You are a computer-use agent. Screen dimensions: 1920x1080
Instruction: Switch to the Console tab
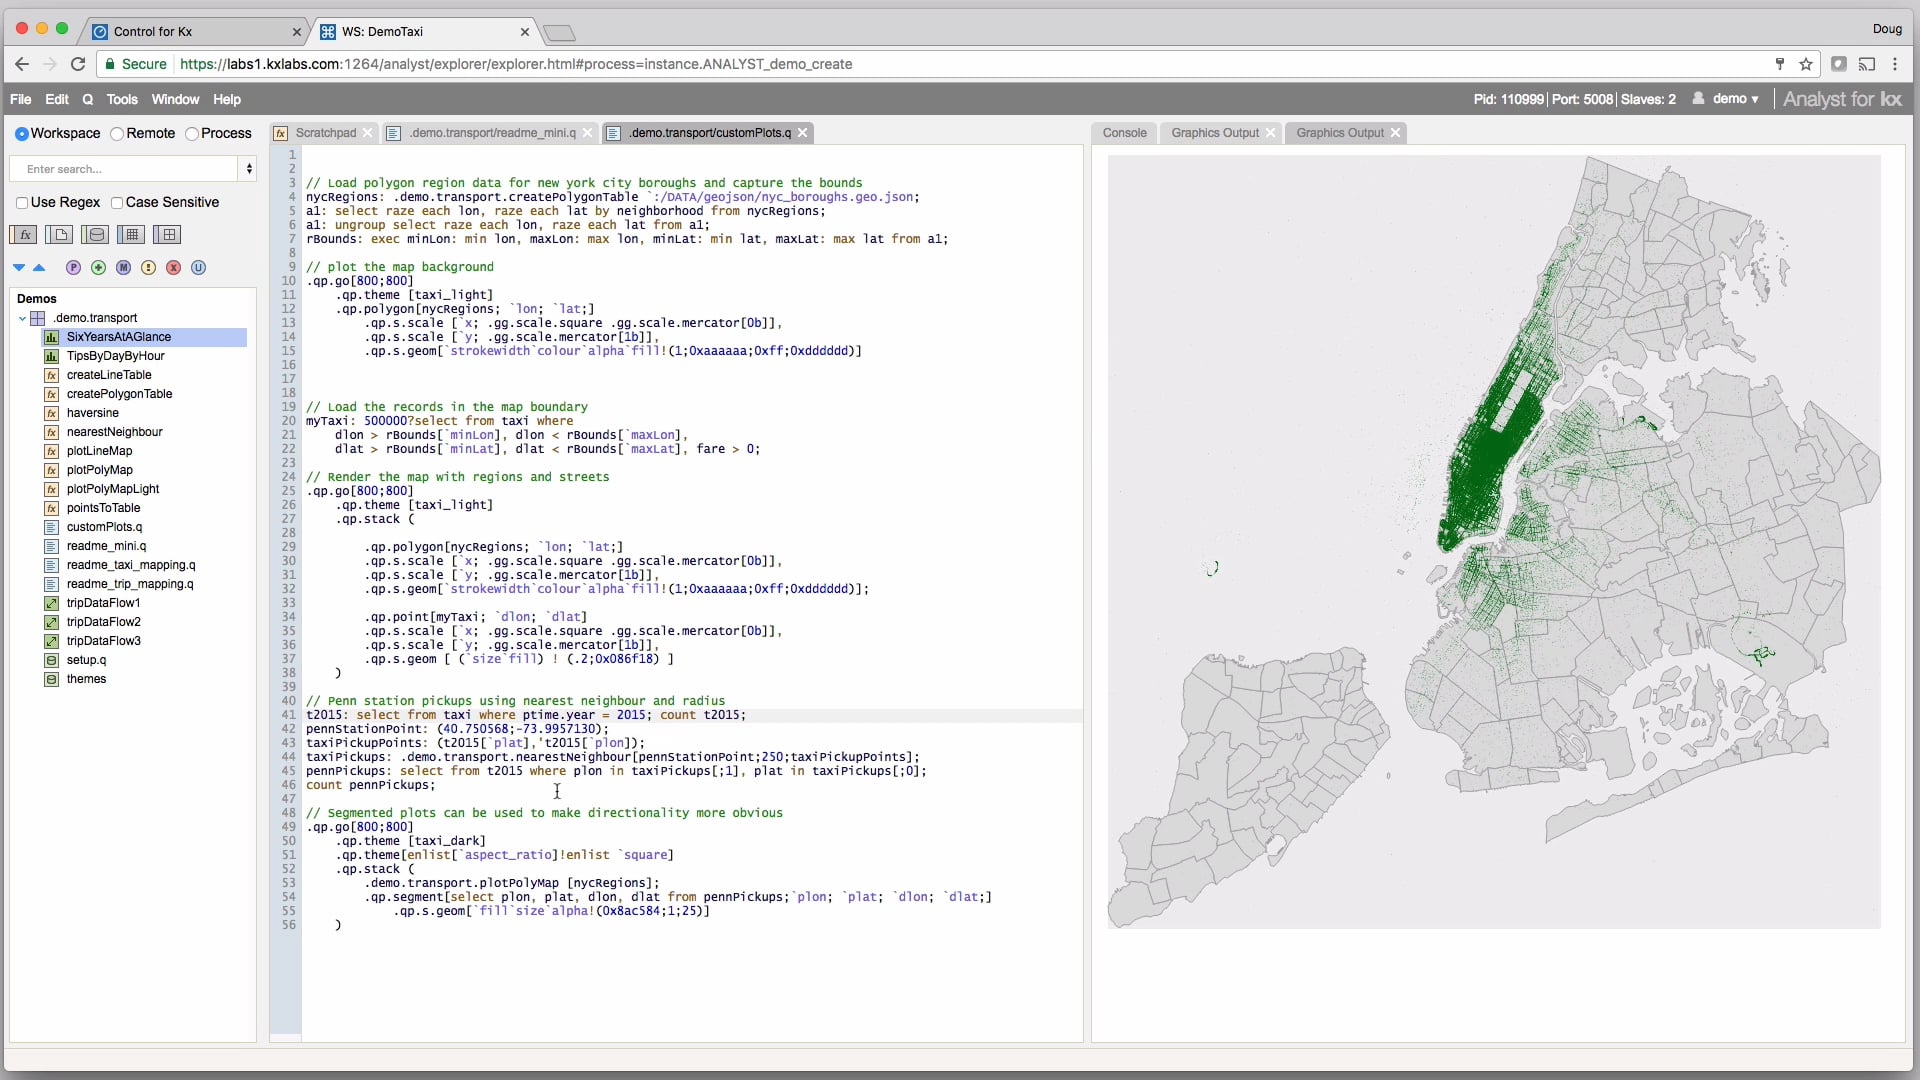point(1124,132)
